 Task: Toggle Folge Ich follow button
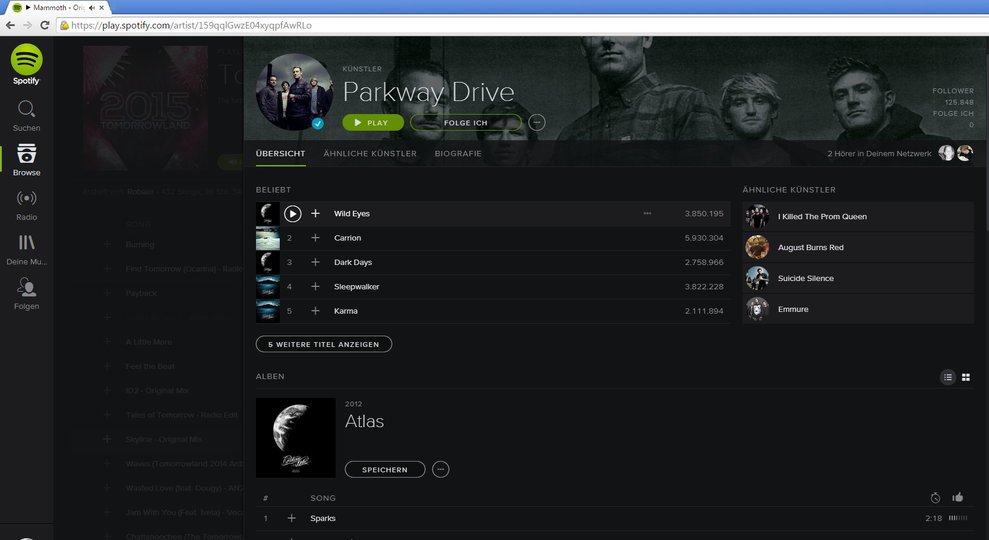tap(466, 122)
